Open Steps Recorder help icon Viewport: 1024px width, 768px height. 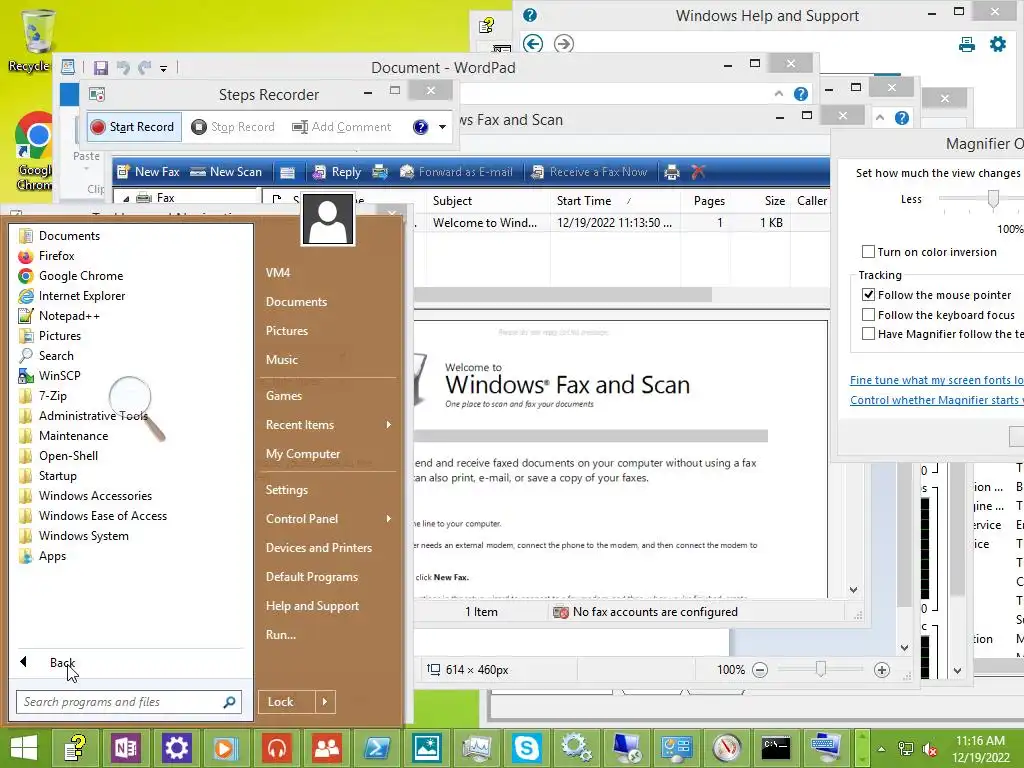(421, 127)
